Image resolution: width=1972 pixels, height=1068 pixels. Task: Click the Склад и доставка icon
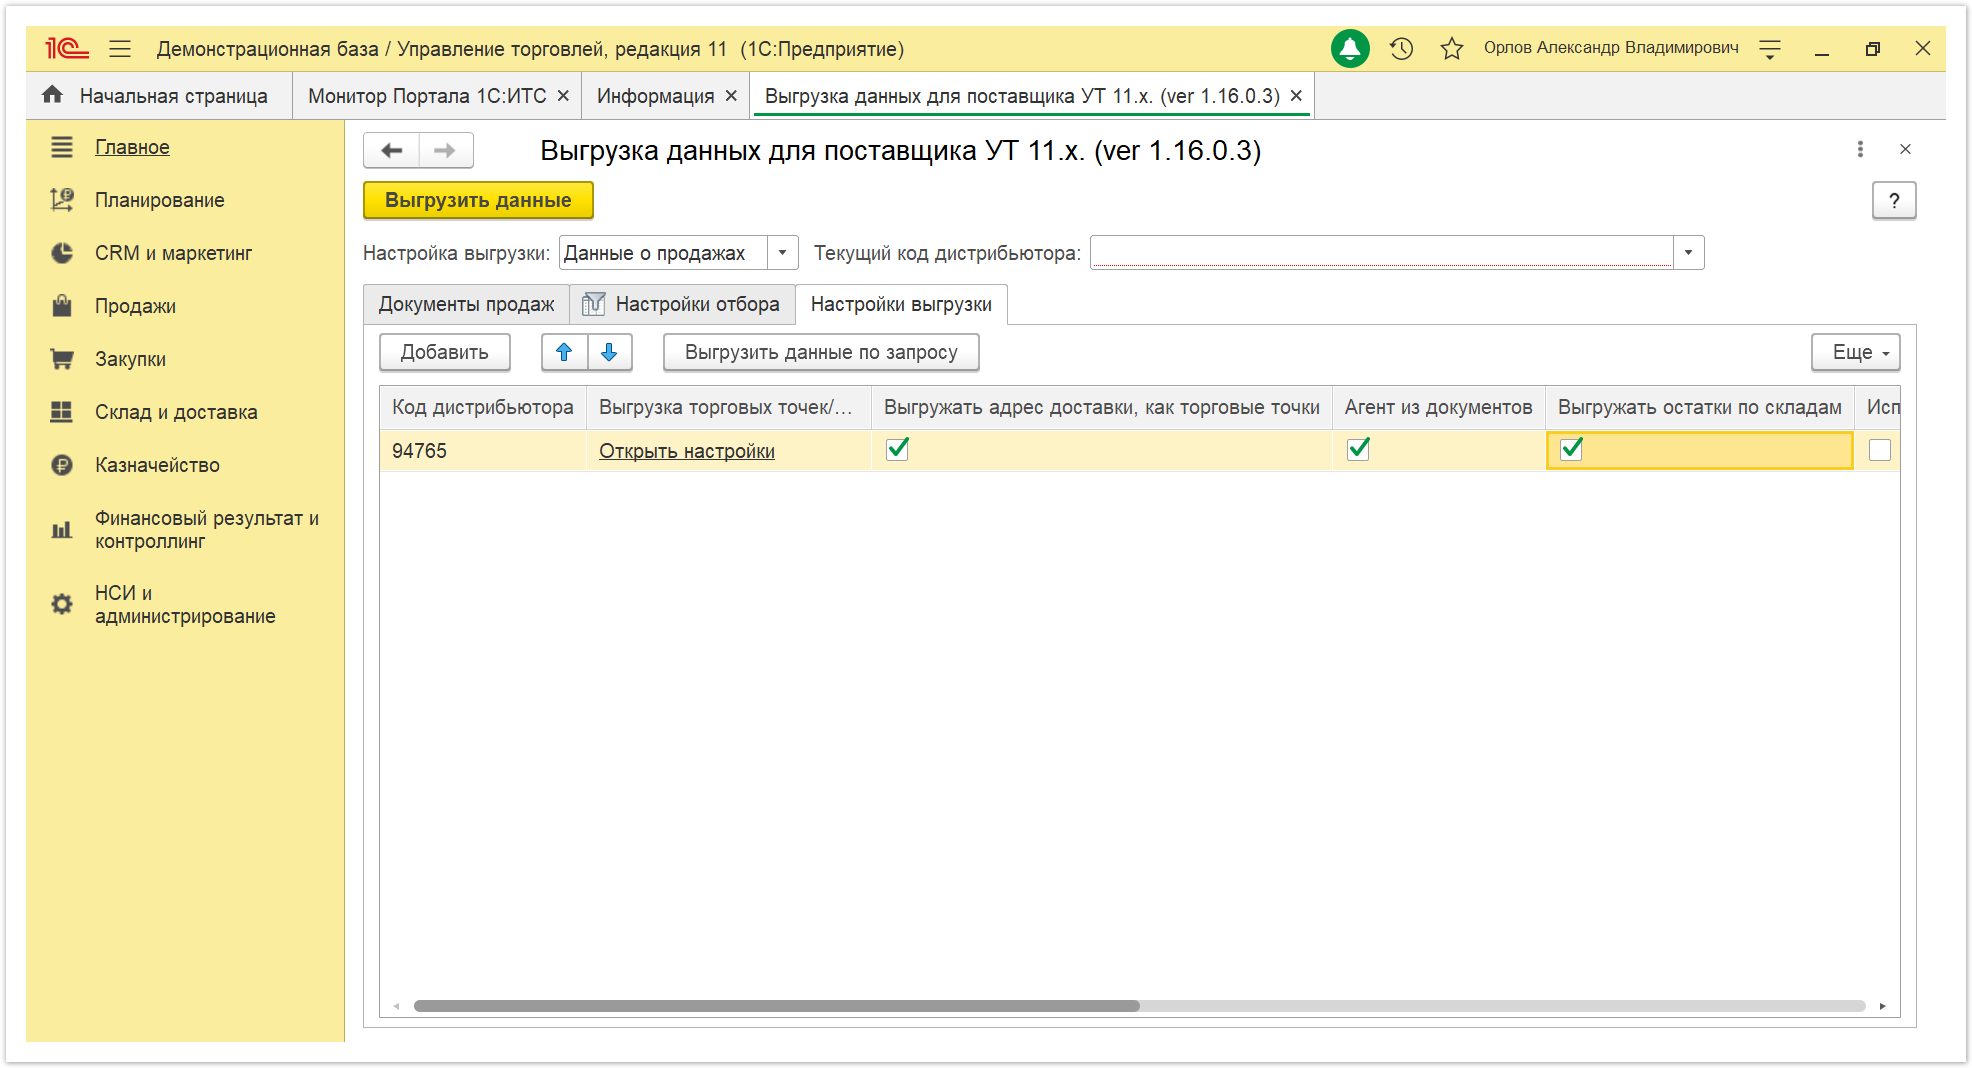tap(62, 412)
